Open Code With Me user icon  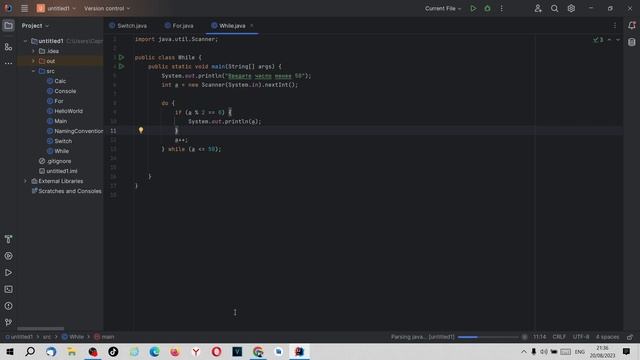(x=538, y=8)
